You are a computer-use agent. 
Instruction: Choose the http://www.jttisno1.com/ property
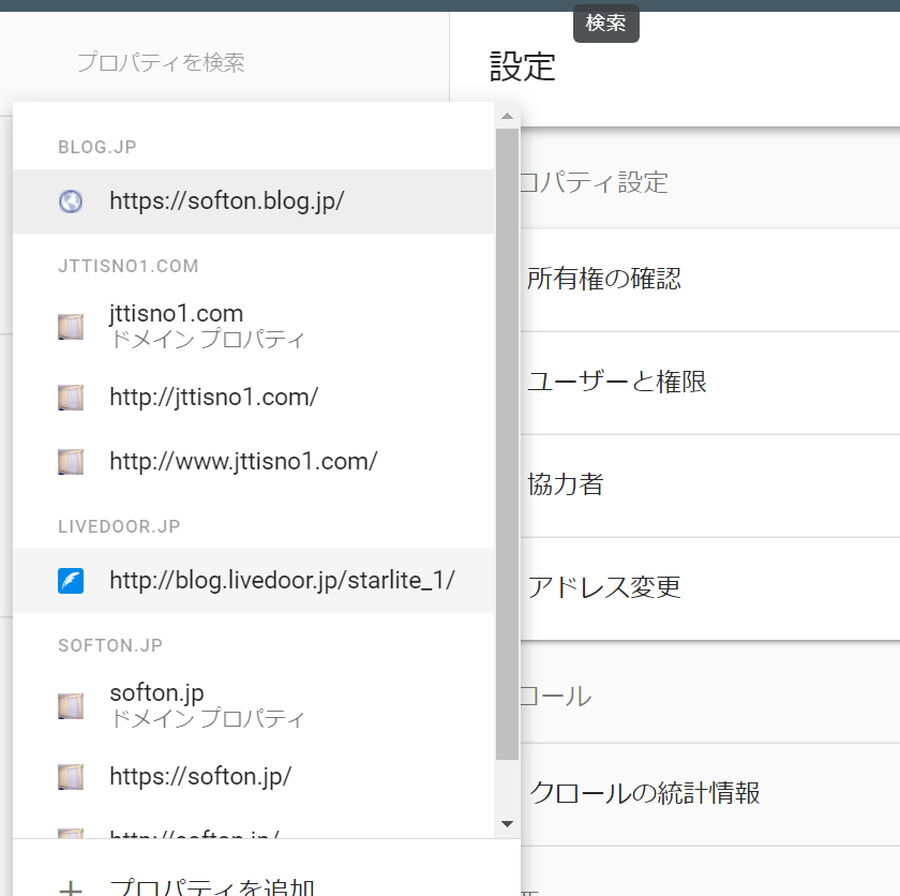[253, 461]
